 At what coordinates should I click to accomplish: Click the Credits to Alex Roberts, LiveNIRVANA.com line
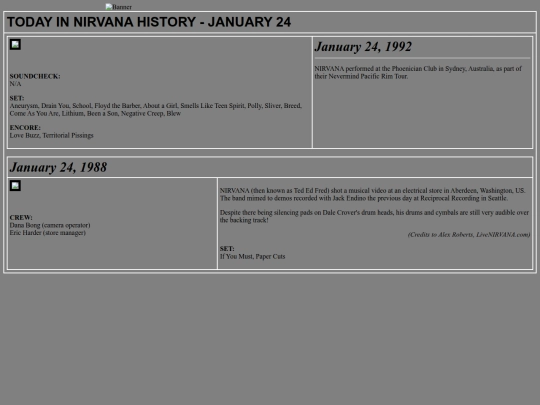click(x=469, y=235)
